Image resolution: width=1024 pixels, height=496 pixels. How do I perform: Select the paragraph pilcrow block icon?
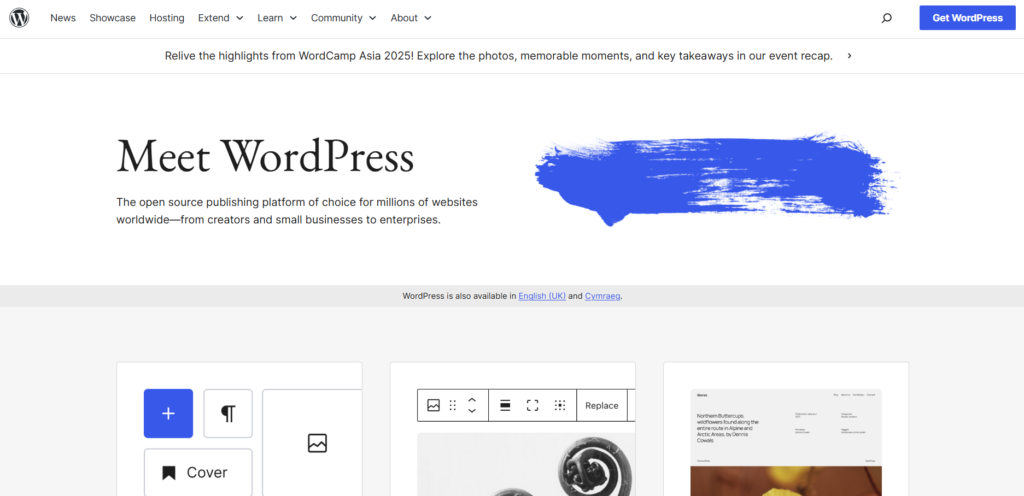tap(228, 413)
